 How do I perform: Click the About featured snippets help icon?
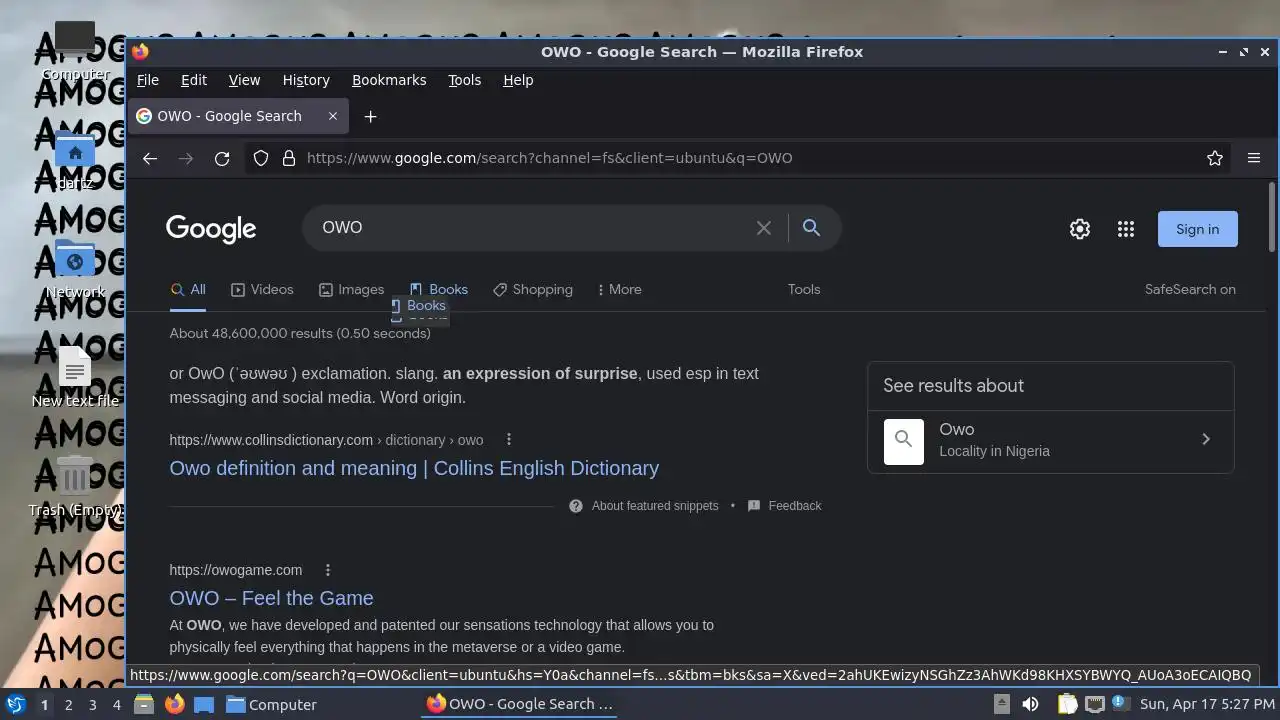576,506
